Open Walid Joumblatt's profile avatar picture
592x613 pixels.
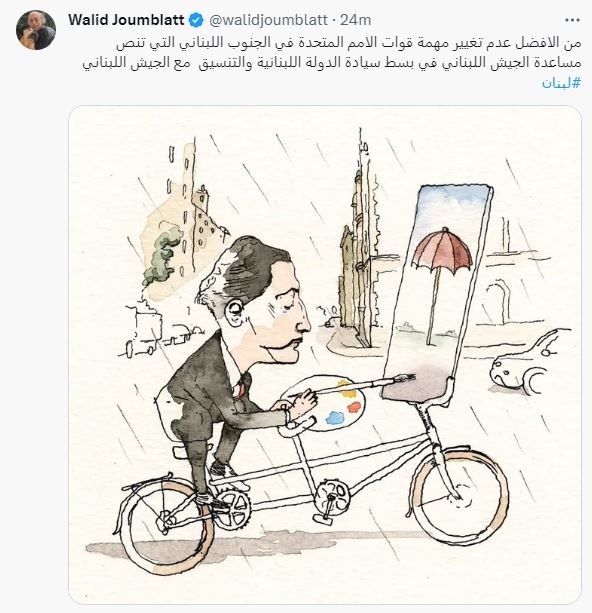[36, 30]
